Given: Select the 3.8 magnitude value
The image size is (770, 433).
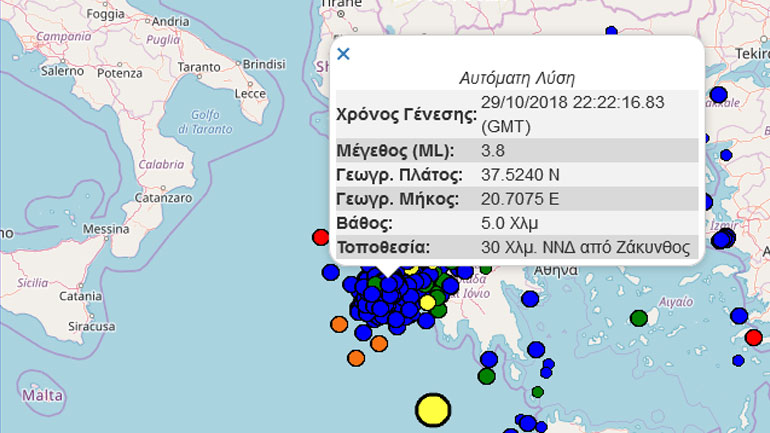Looking at the screenshot, I should 493,151.
